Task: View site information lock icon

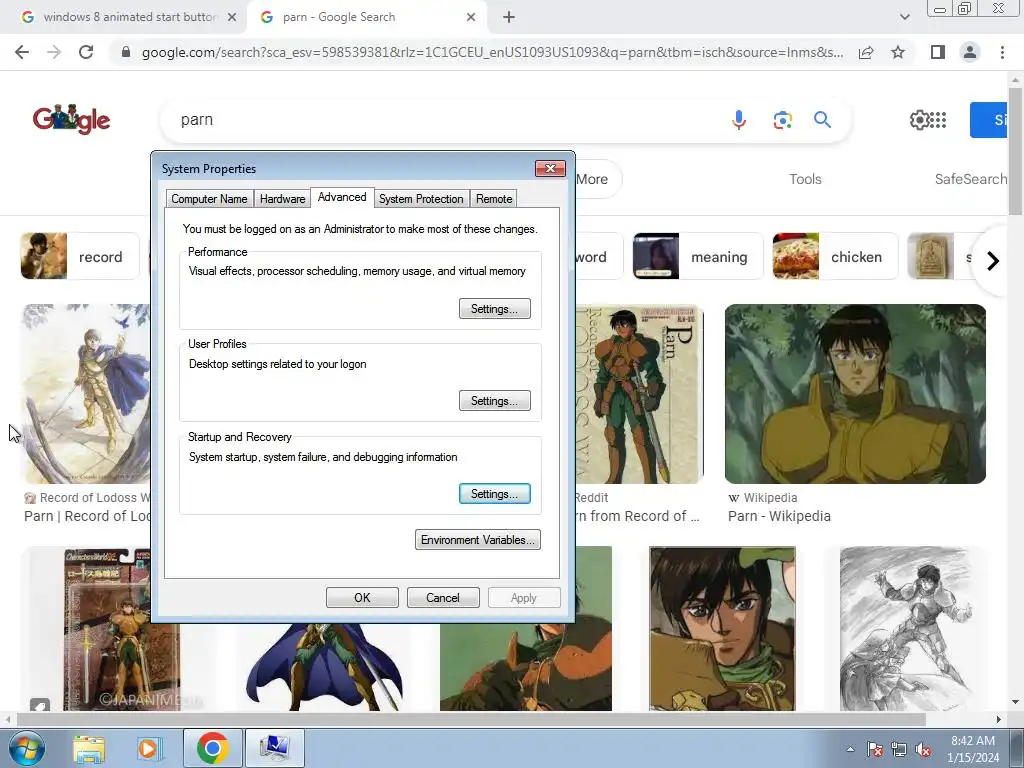Action: pyautogui.click(x=126, y=52)
